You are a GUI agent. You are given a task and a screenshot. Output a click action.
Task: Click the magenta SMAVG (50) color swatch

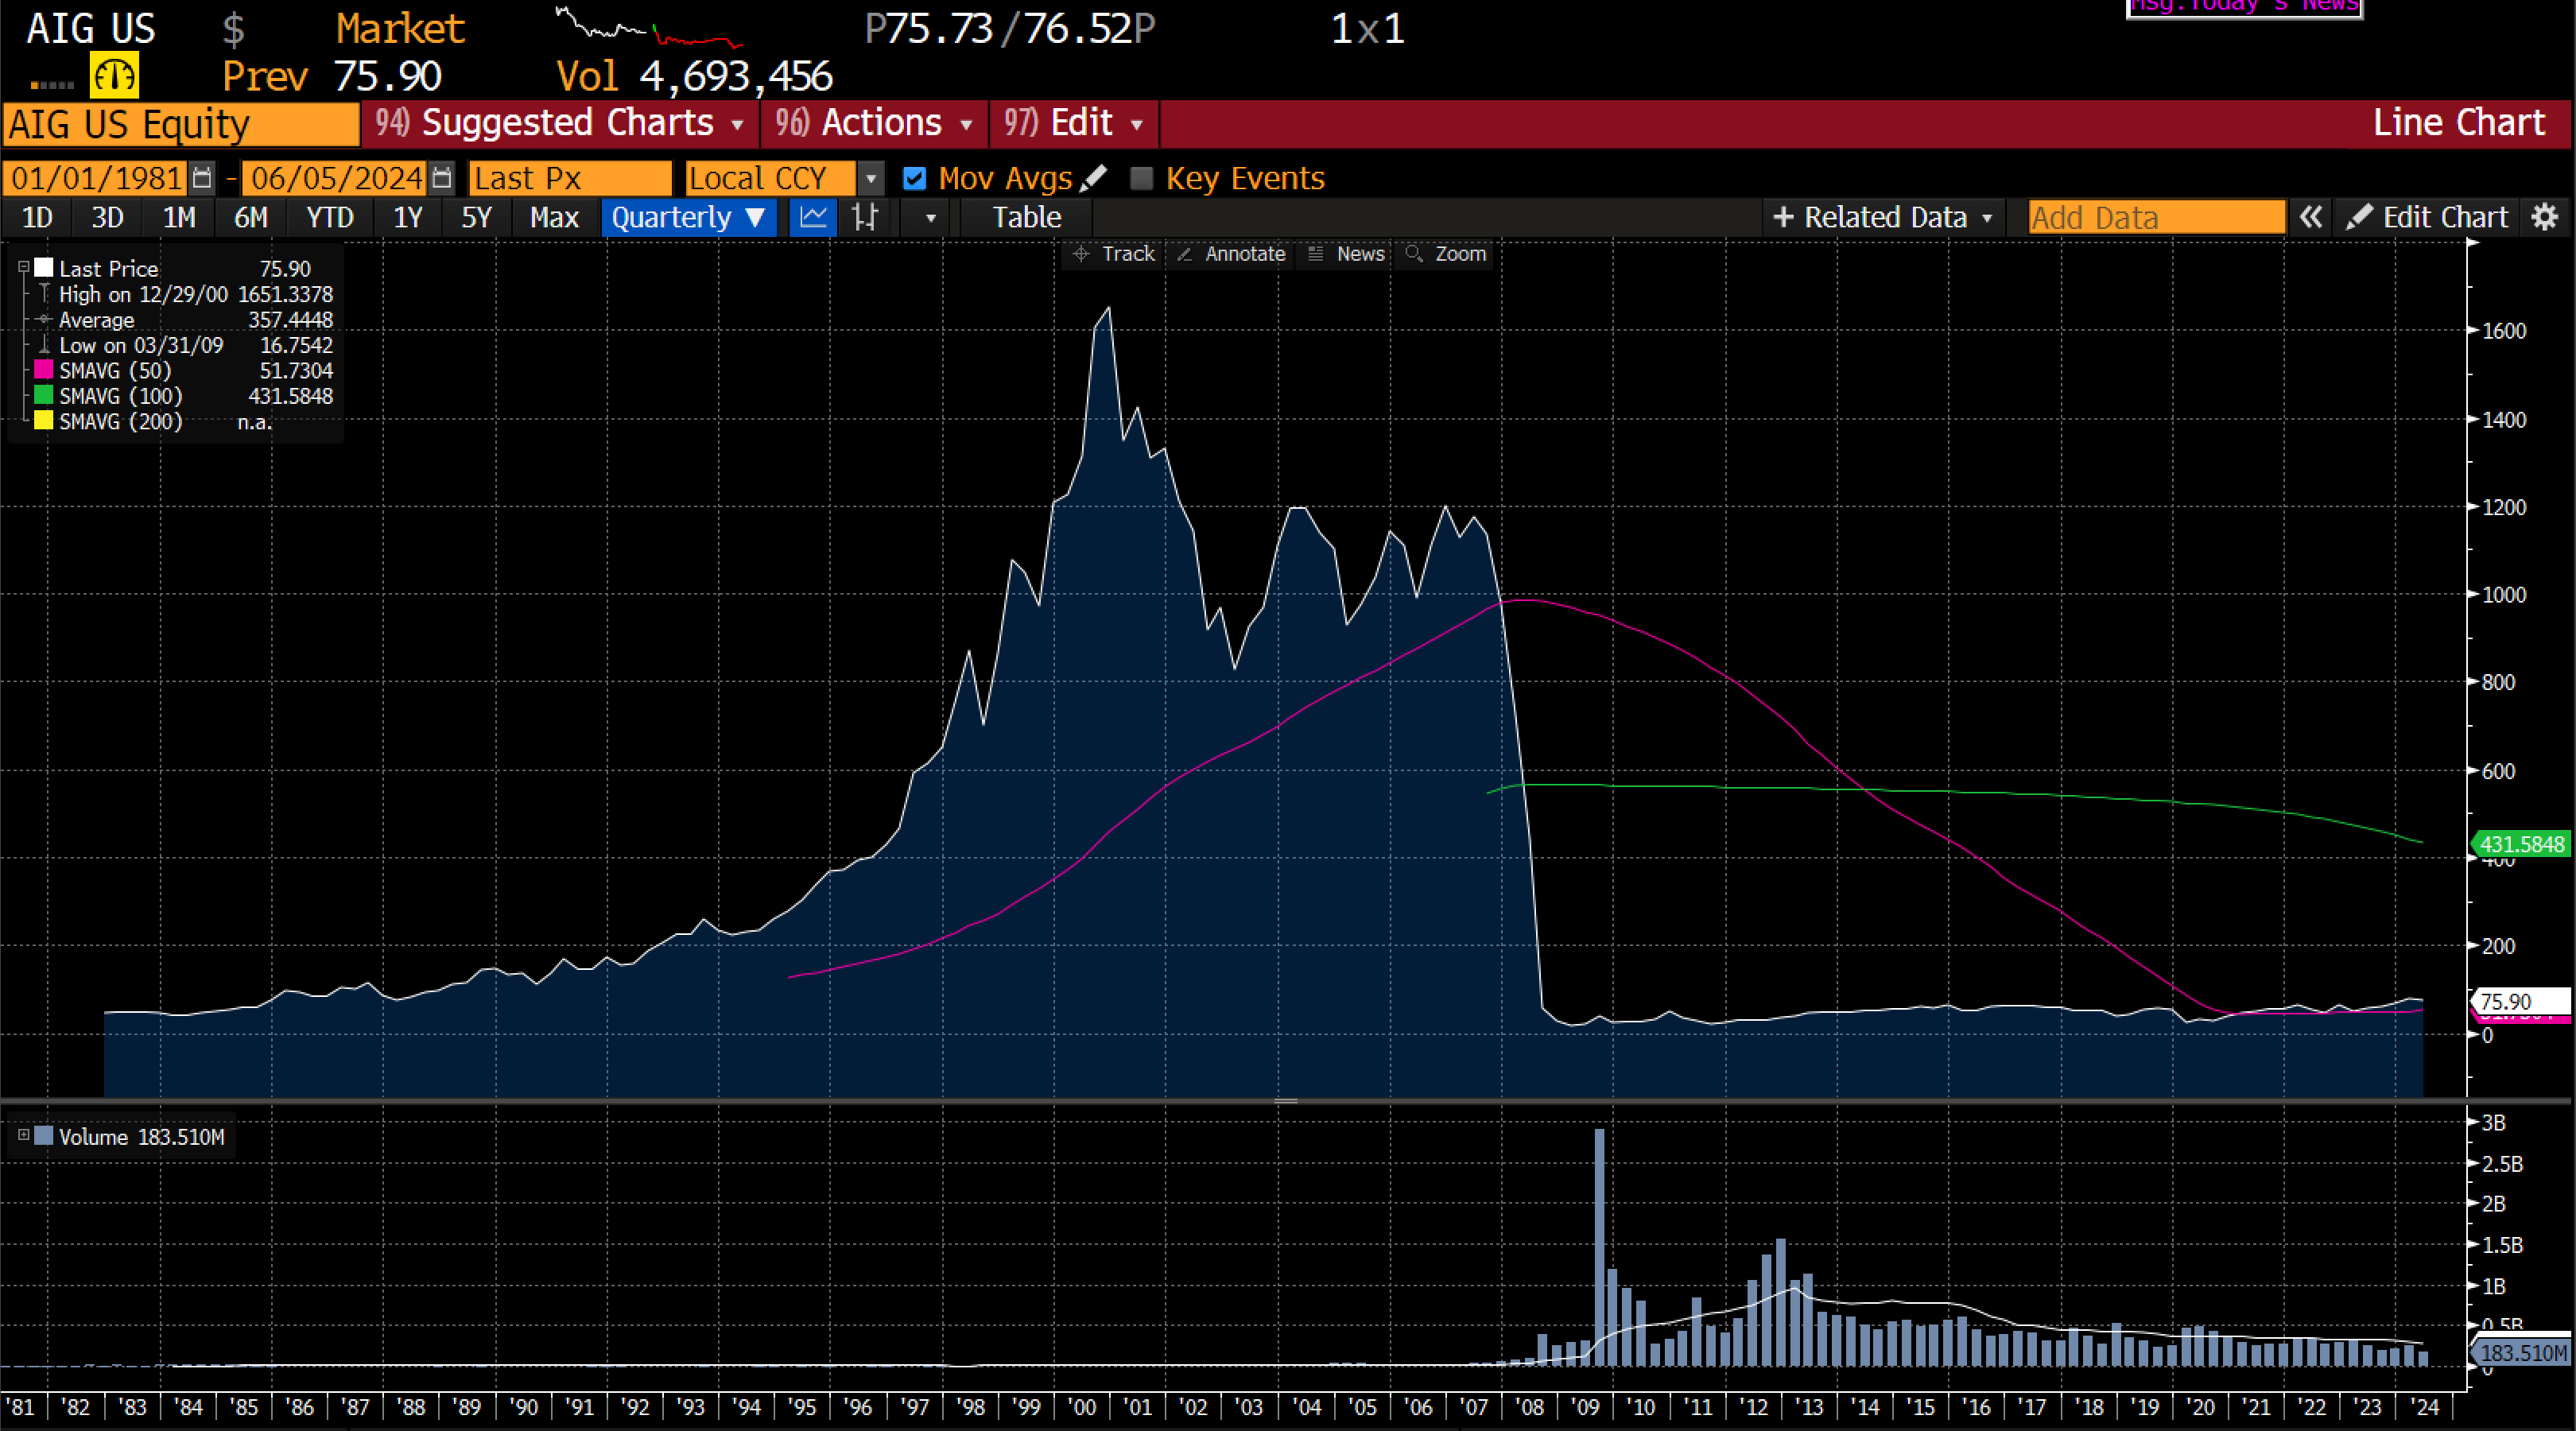point(43,370)
